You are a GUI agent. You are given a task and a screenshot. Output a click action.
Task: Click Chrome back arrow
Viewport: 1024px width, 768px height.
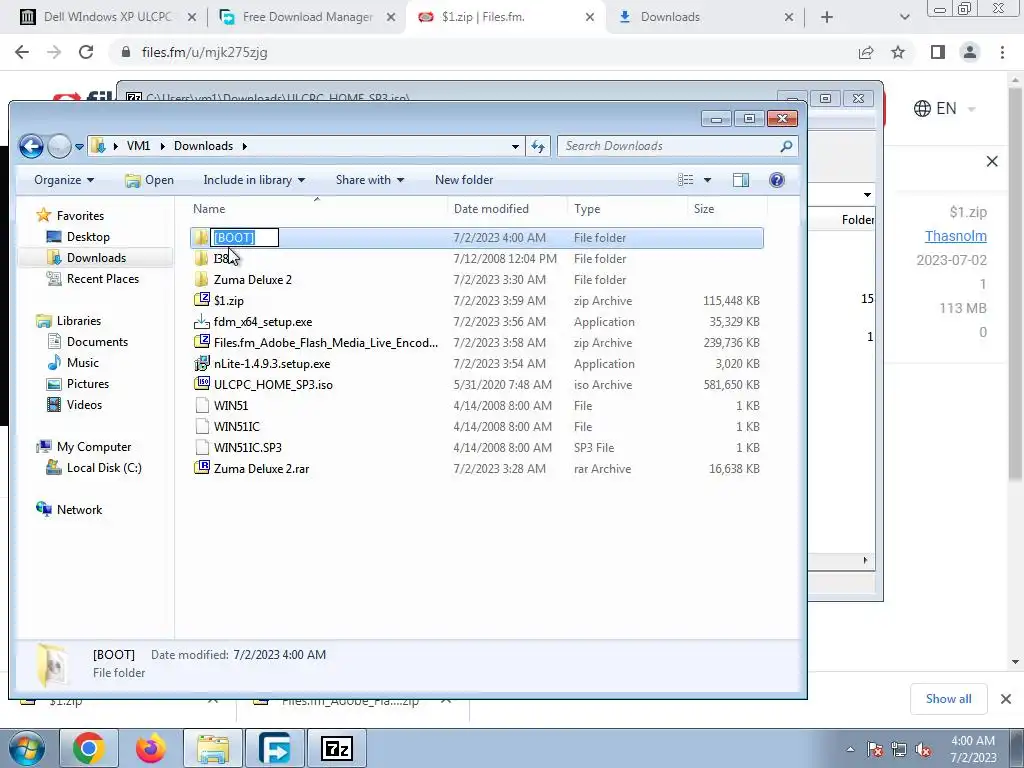22,52
